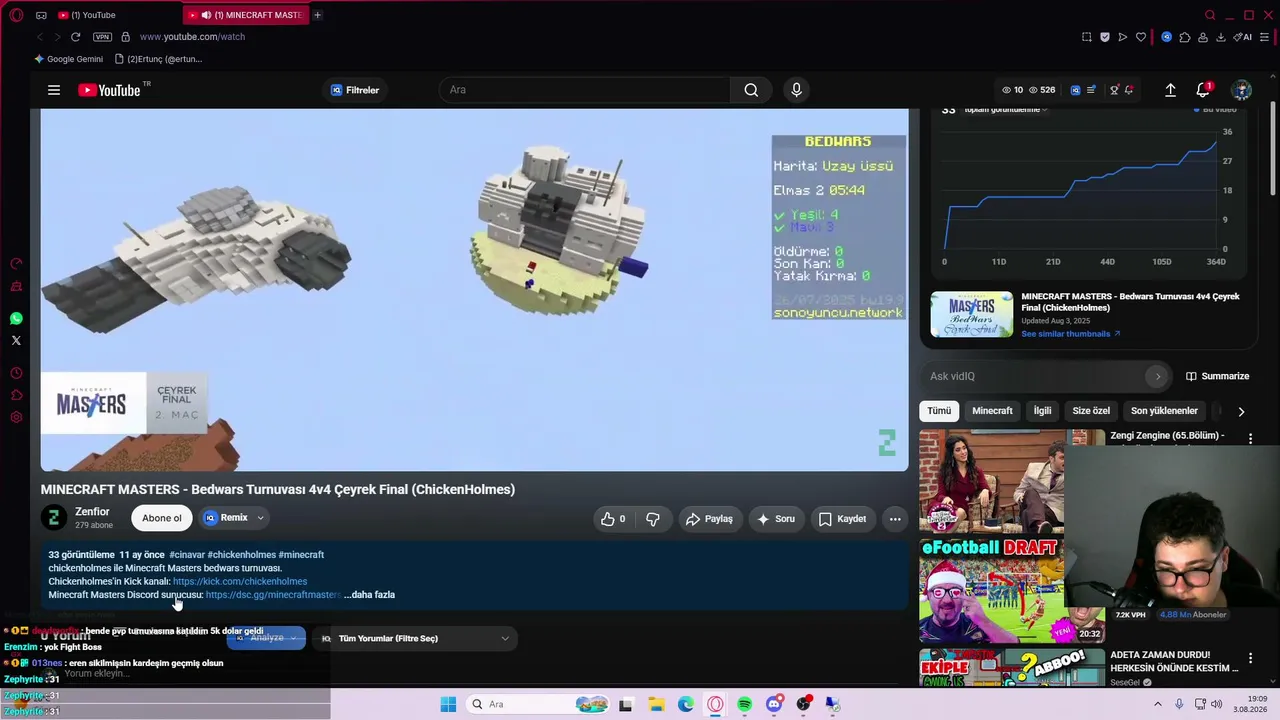
Task: Click the Kaydet save button
Action: 842,519
